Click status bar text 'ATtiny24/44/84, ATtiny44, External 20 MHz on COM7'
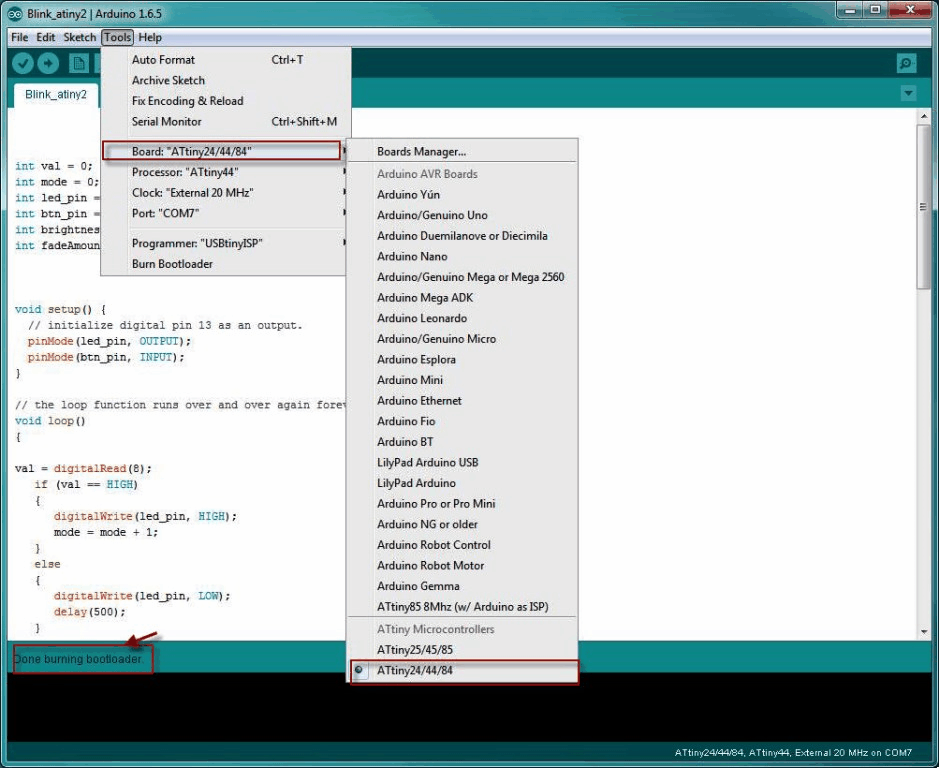This screenshot has width=939, height=768. 793,752
